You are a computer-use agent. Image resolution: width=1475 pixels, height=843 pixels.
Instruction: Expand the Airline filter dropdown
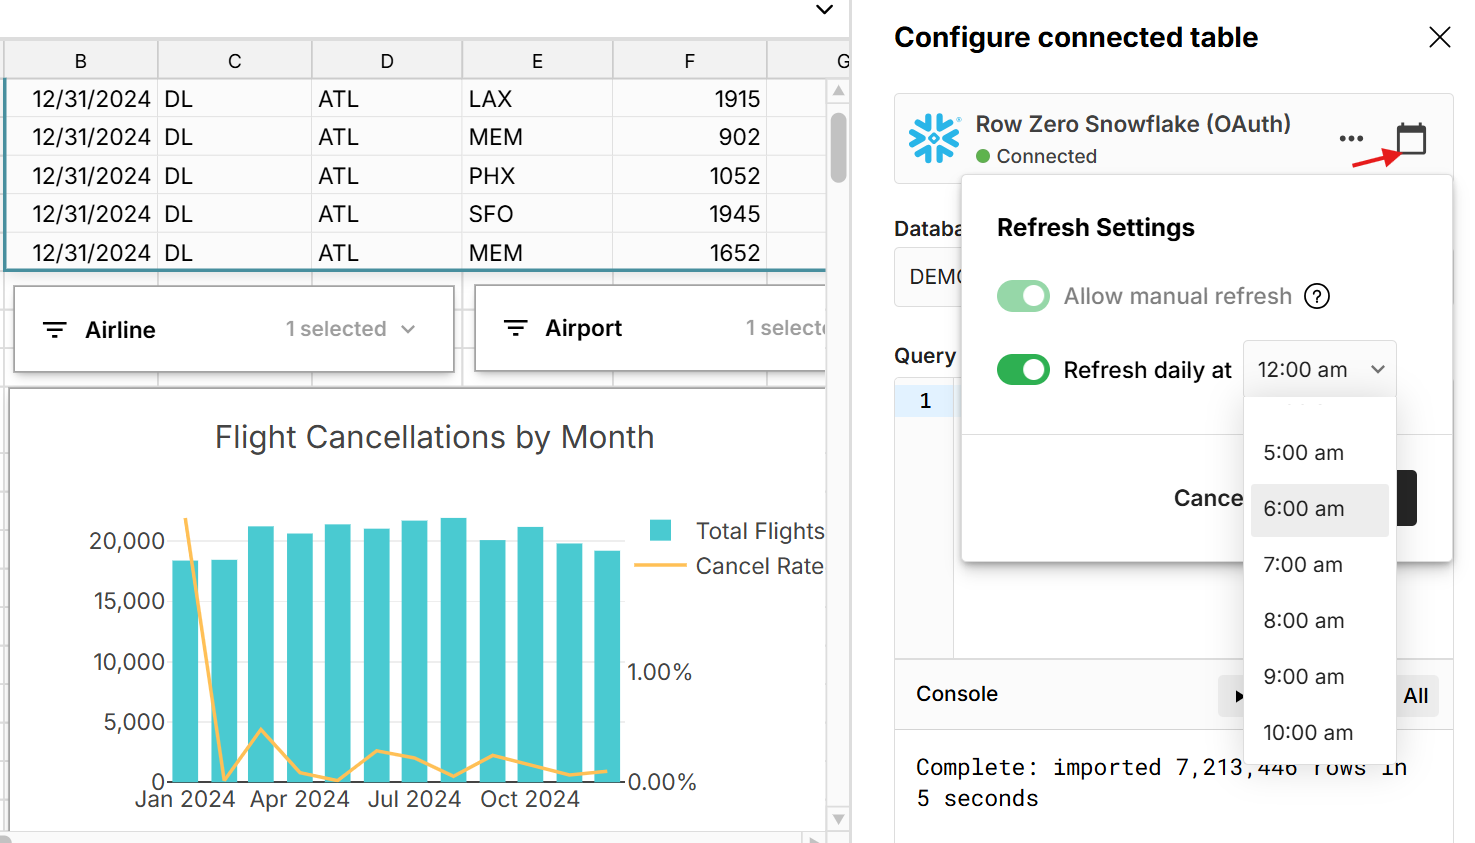click(x=409, y=328)
